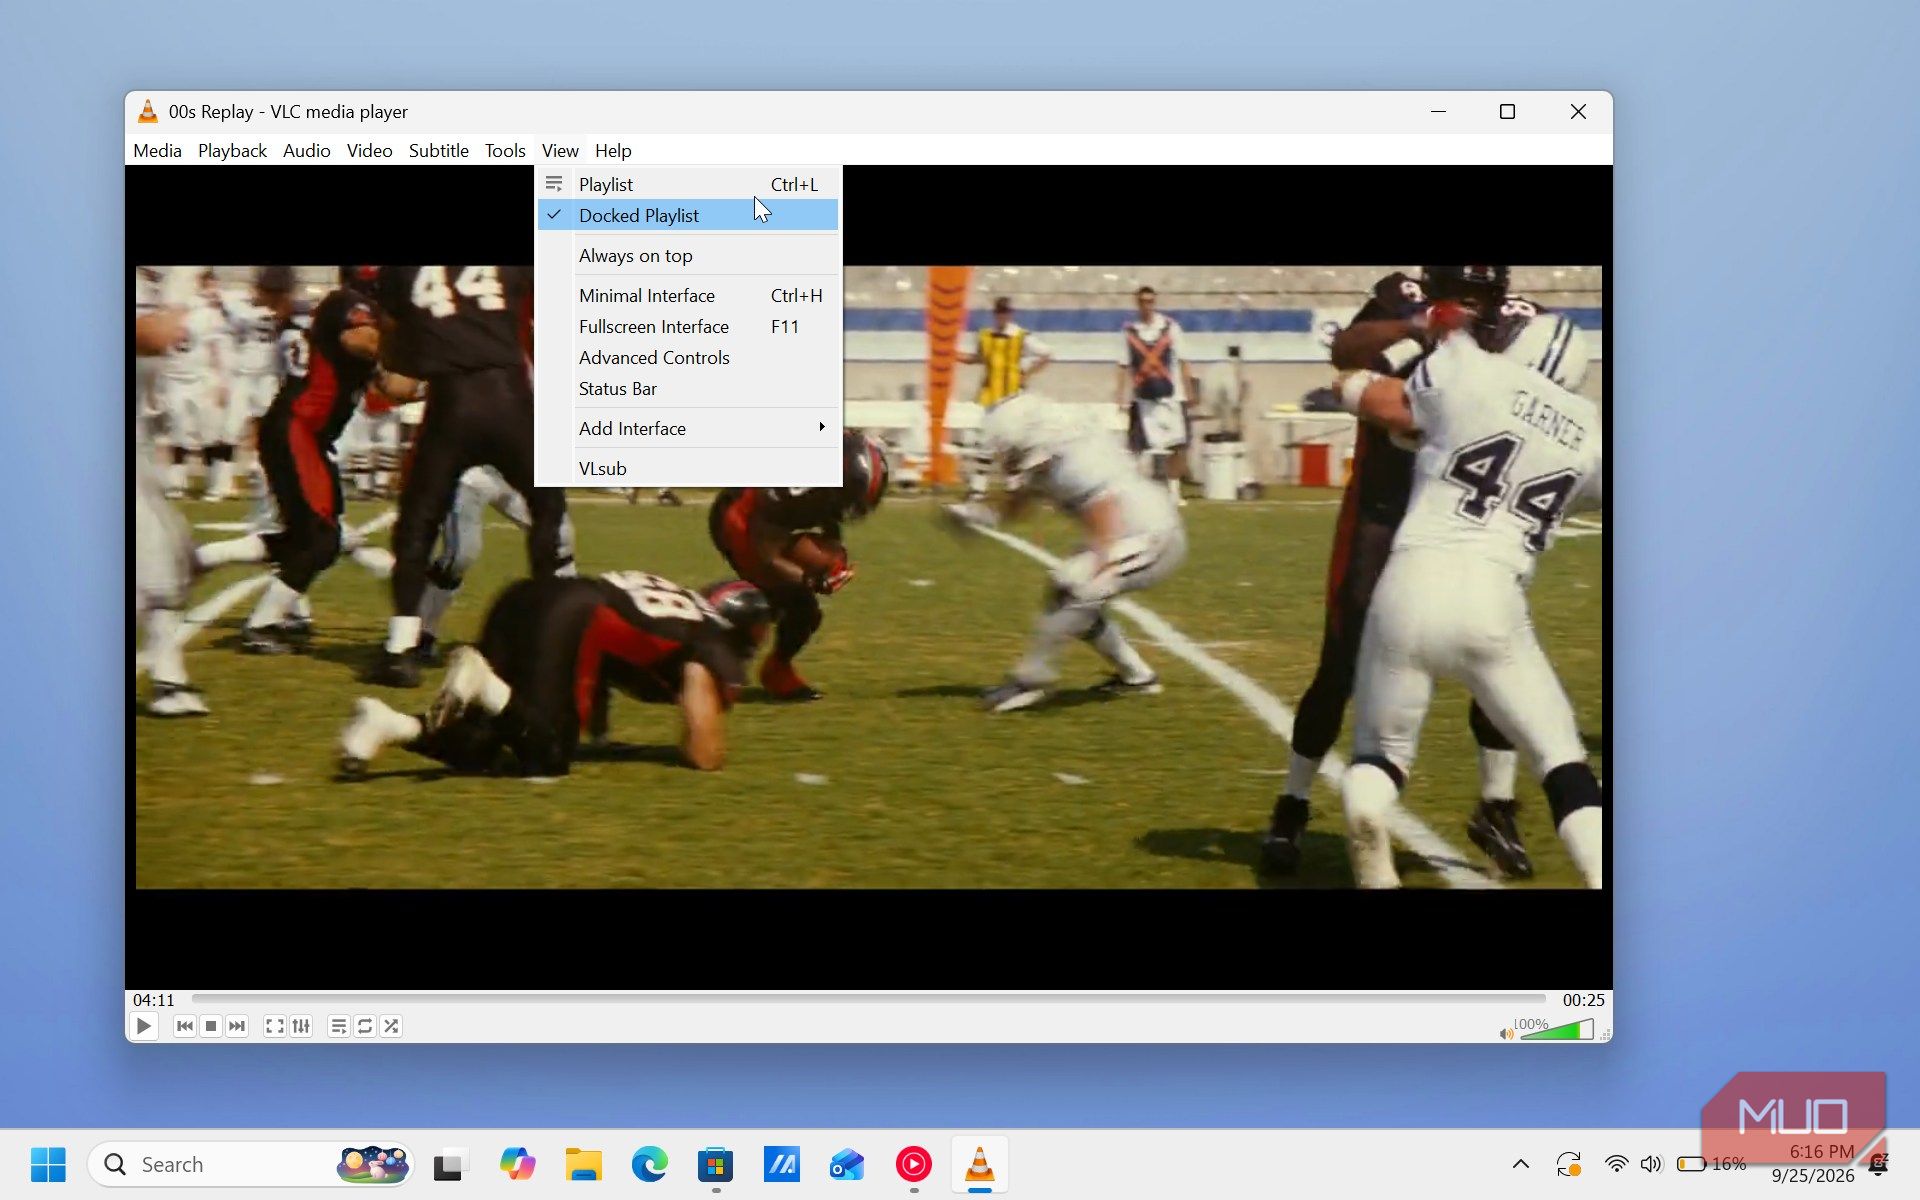Viewport: 1920px width, 1200px height.
Task: Click remaining time label 00:25
Action: click(x=1583, y=1000)
